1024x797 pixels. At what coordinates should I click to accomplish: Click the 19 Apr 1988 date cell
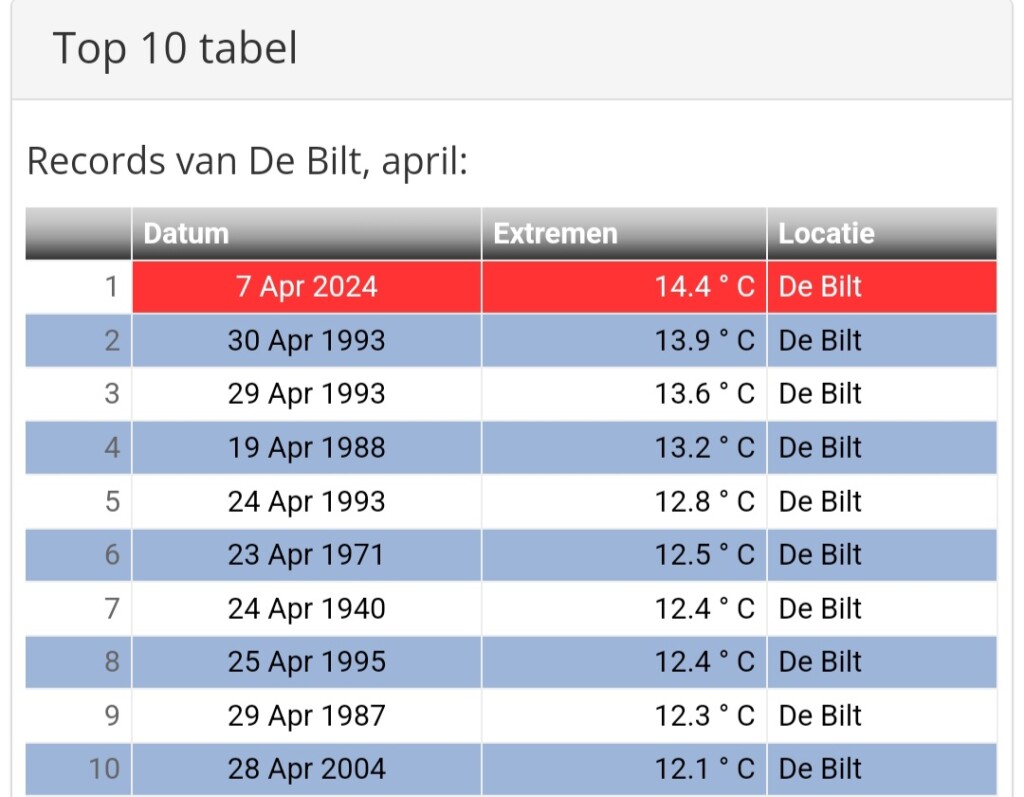click(306, 448)
